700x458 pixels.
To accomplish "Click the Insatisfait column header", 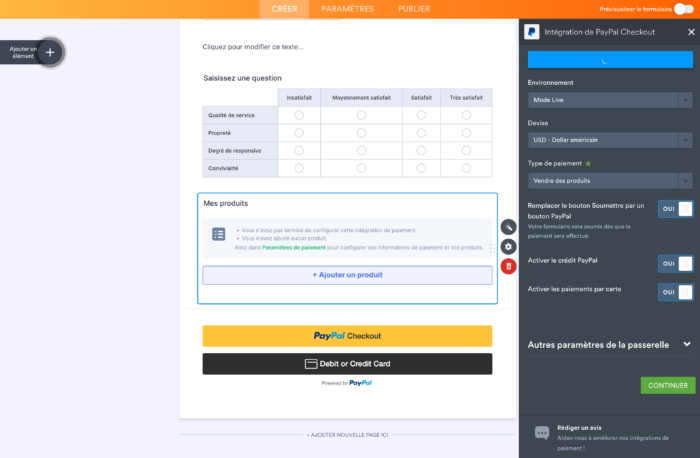I will point(299,98).
